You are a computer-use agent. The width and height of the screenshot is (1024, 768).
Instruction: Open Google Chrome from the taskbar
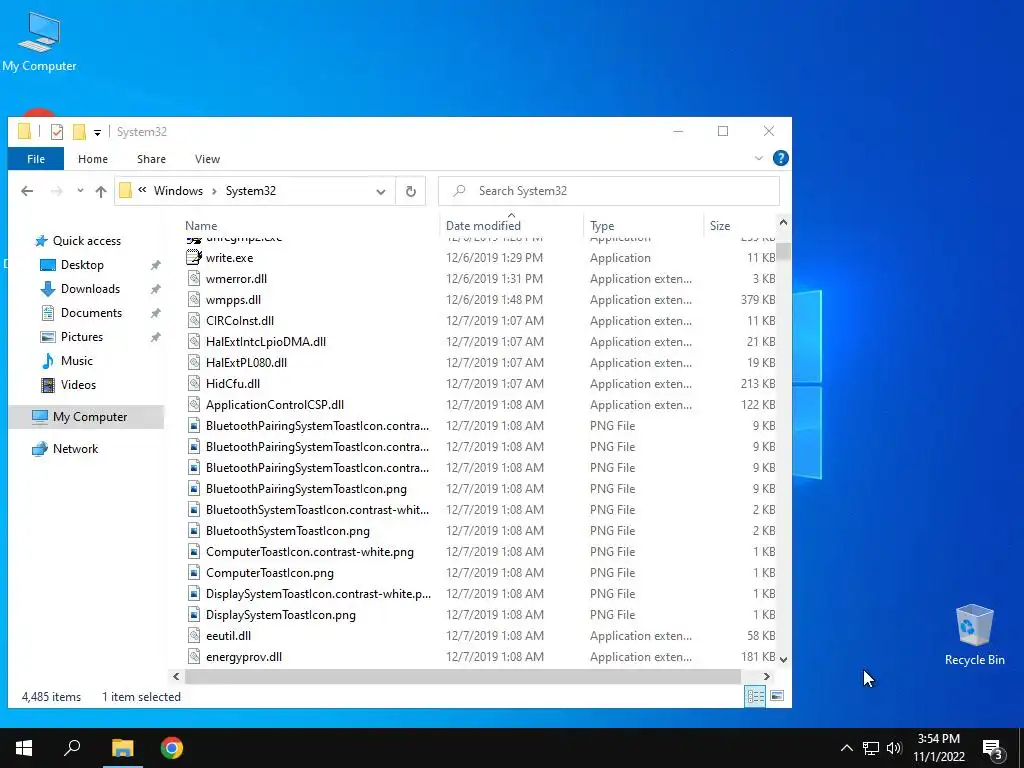[172, 748]
